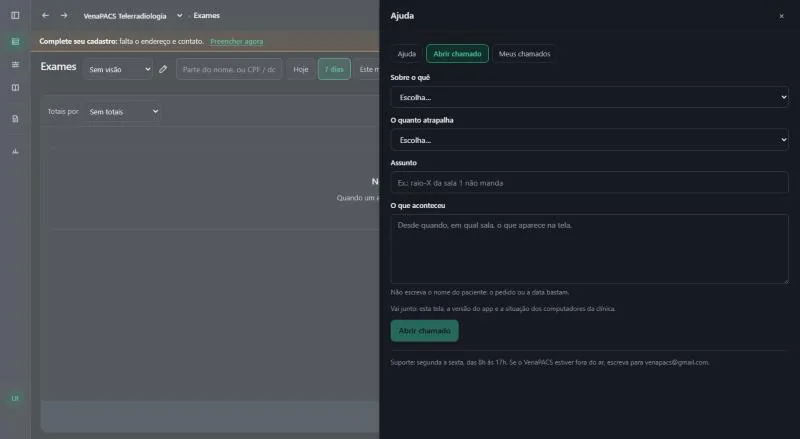This screenshot has height=439, width=800.
Task: Open the Sem totais totals dropdown
Action: [122, 111]
